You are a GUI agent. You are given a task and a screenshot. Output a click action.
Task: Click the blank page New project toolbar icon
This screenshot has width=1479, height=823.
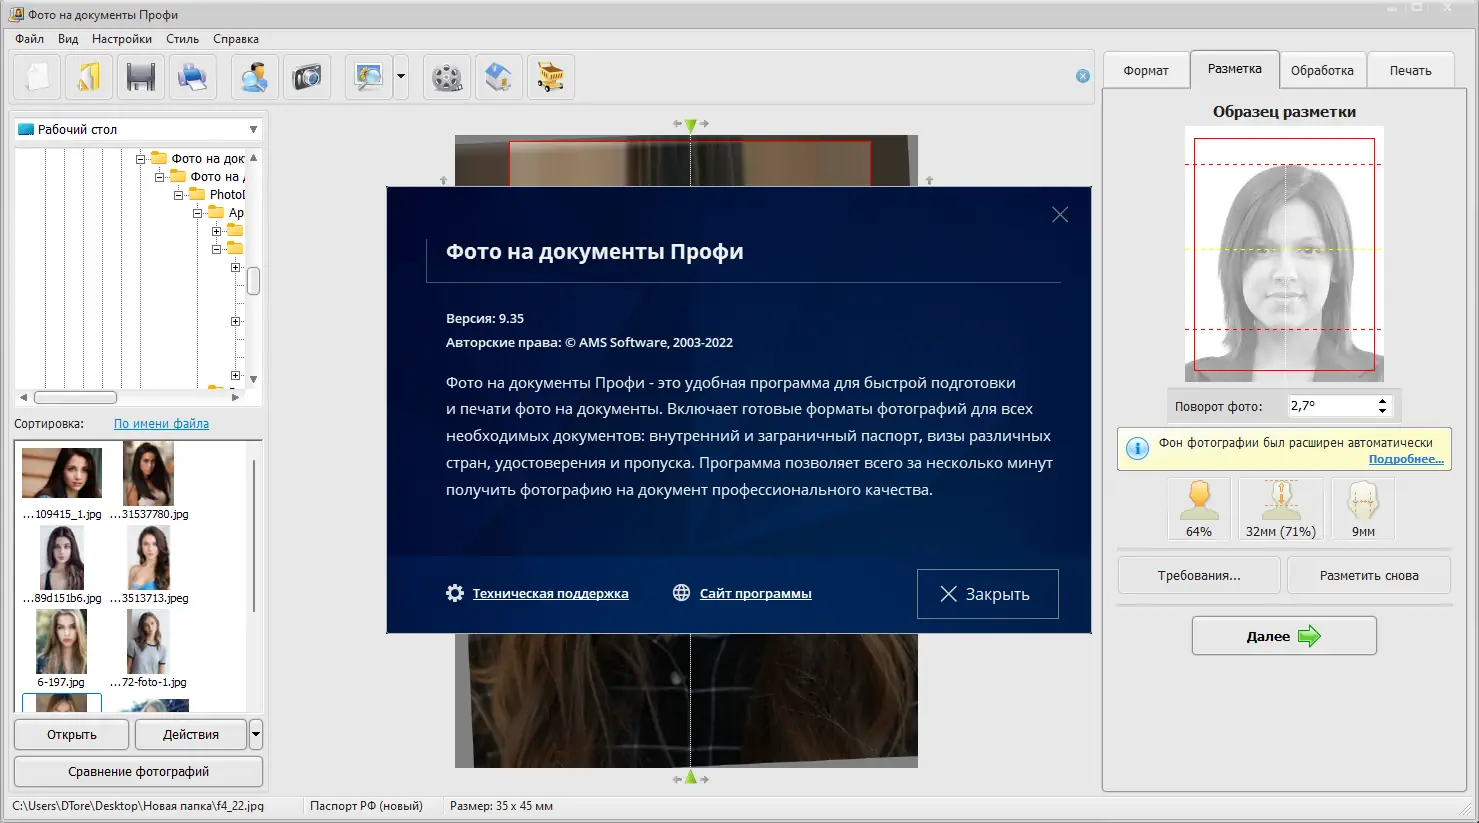tap(37, 77)
